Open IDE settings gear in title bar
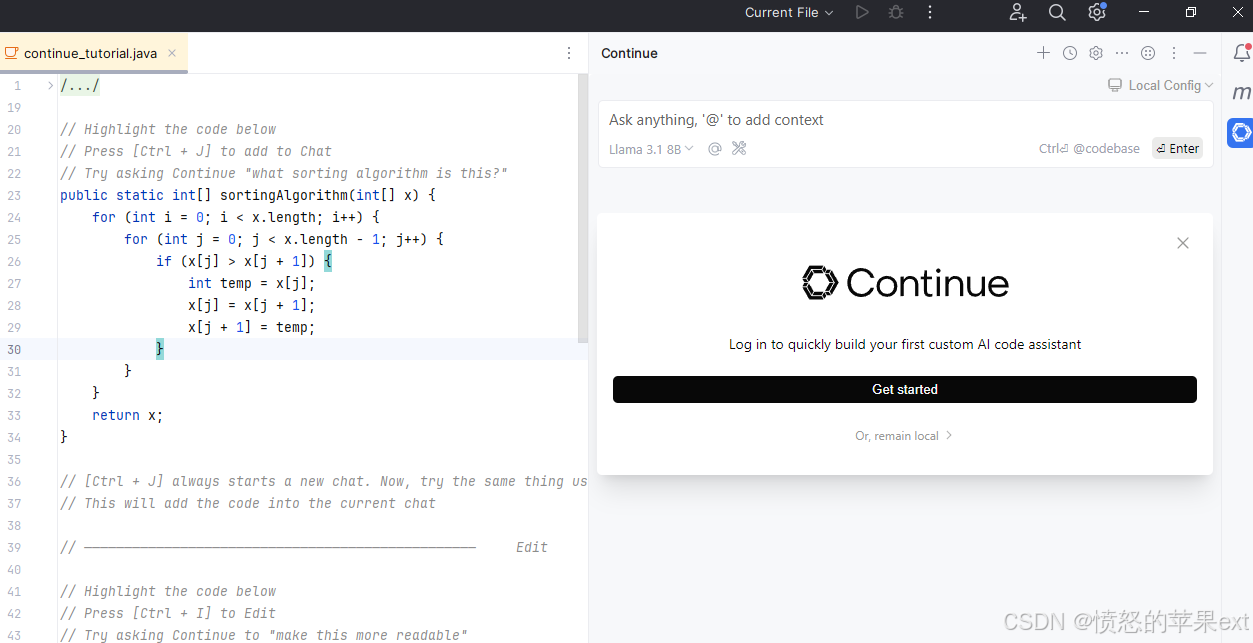The image size is (1253, 643). (1097, 12)
